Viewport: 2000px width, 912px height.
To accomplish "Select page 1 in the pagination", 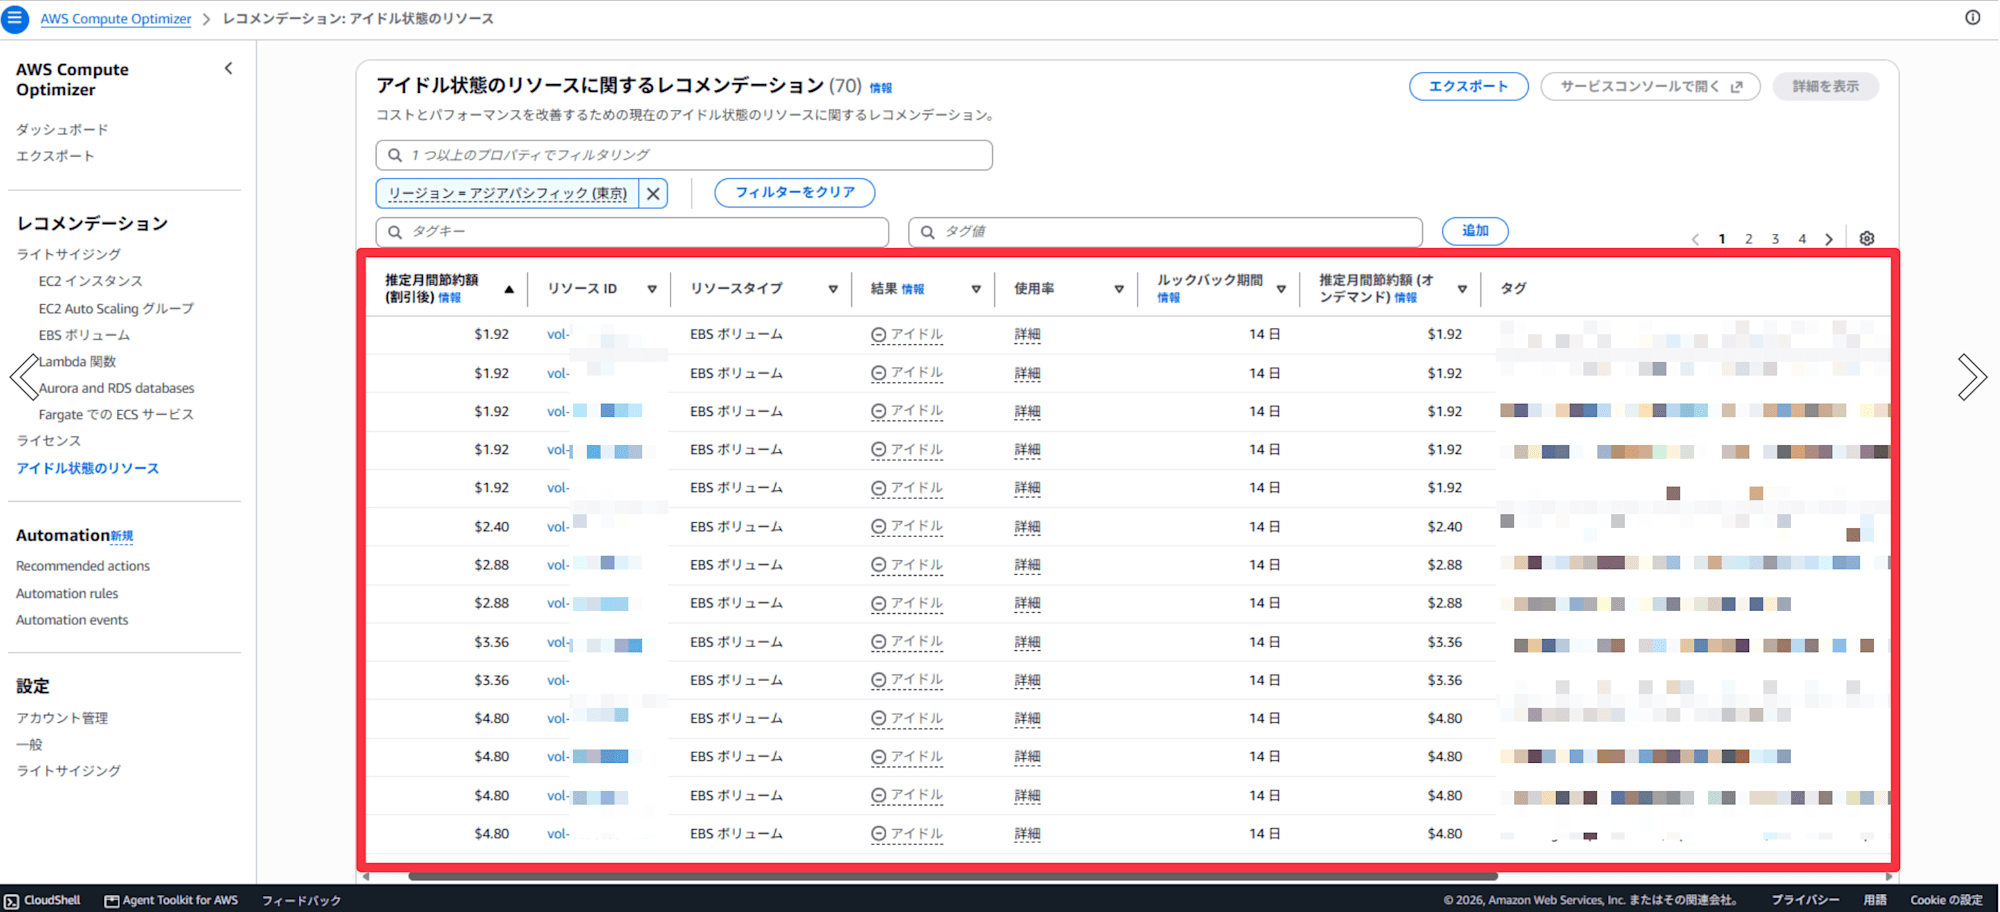I will (x=1722, y=239).
